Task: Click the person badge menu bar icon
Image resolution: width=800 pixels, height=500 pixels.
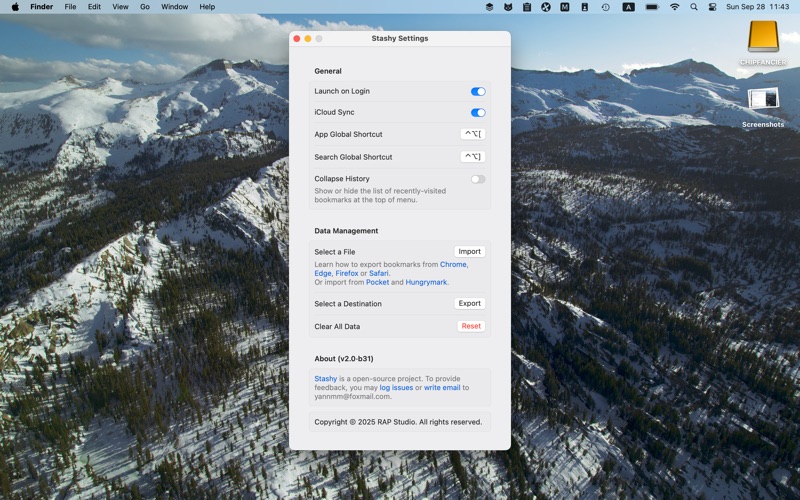Action: pos(585,7)
